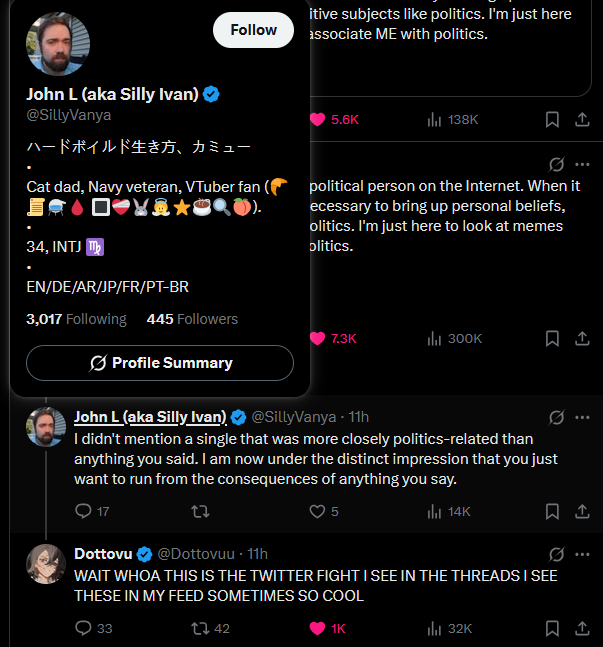Repost Dottovu's tweet with 42 reposts
Screen dimensions: 603x647
pyautogui.click(x=200, y=629)
